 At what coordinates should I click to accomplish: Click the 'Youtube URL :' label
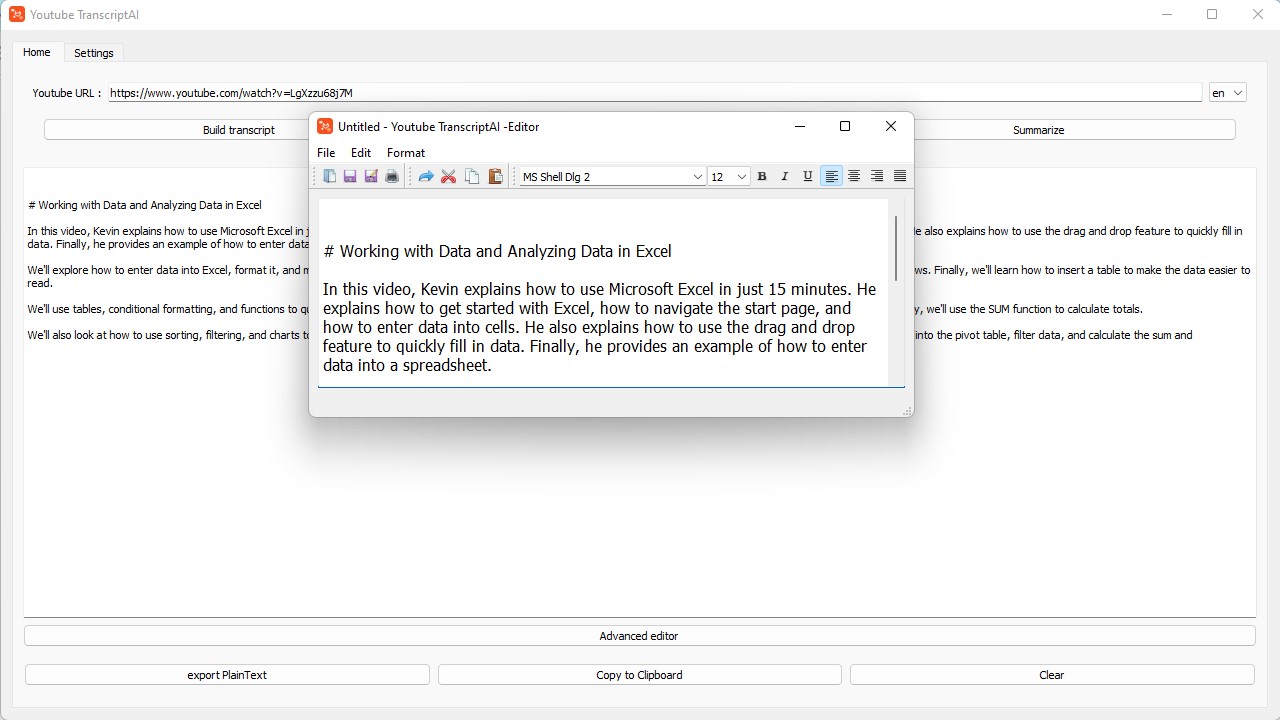[67, 93]
